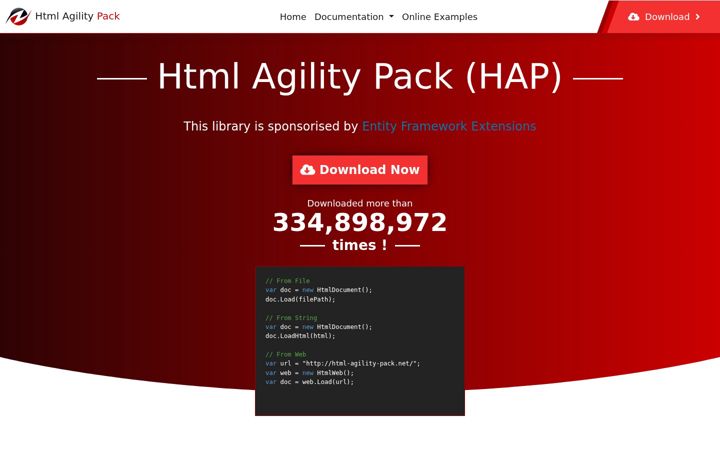Click the '// From Web' code comment

tap(286, 354)
